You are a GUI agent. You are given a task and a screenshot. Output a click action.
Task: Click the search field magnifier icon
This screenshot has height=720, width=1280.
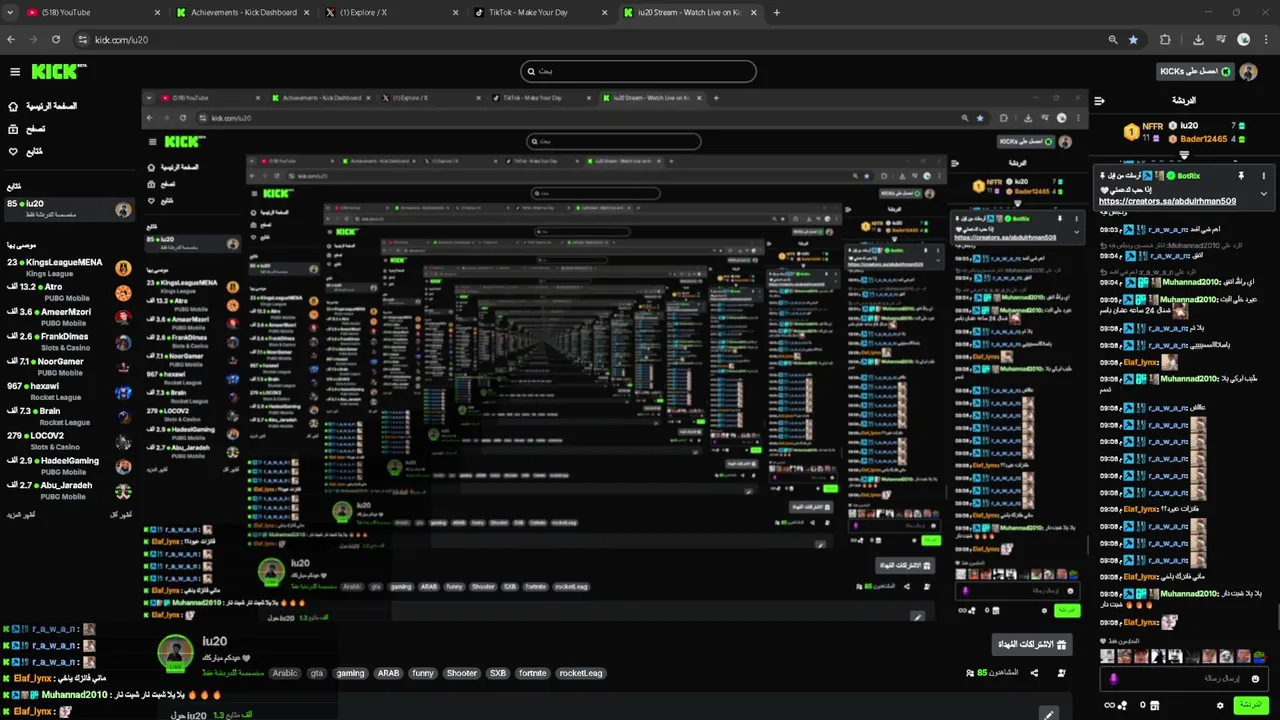[x=530, y=71]
